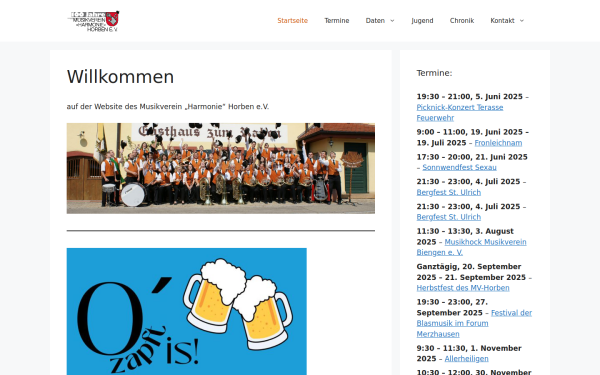Expand the Kontakt submenu chevron

point(522,21)
